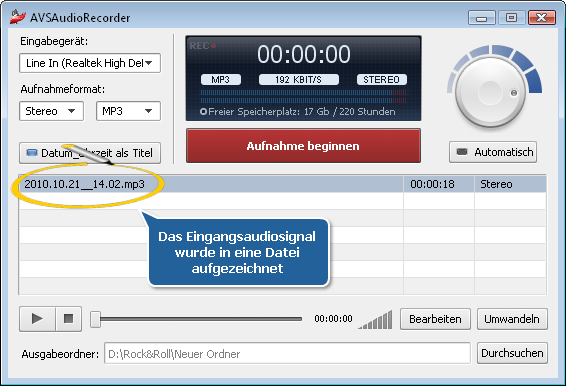Screen dimensions: 566x386
Task: Click the Ausgabeordner path field
Action: [x=287, y=354]
